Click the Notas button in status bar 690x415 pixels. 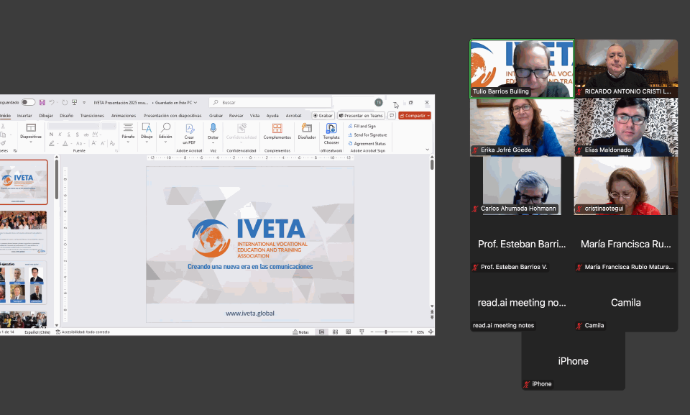[301, 332]
